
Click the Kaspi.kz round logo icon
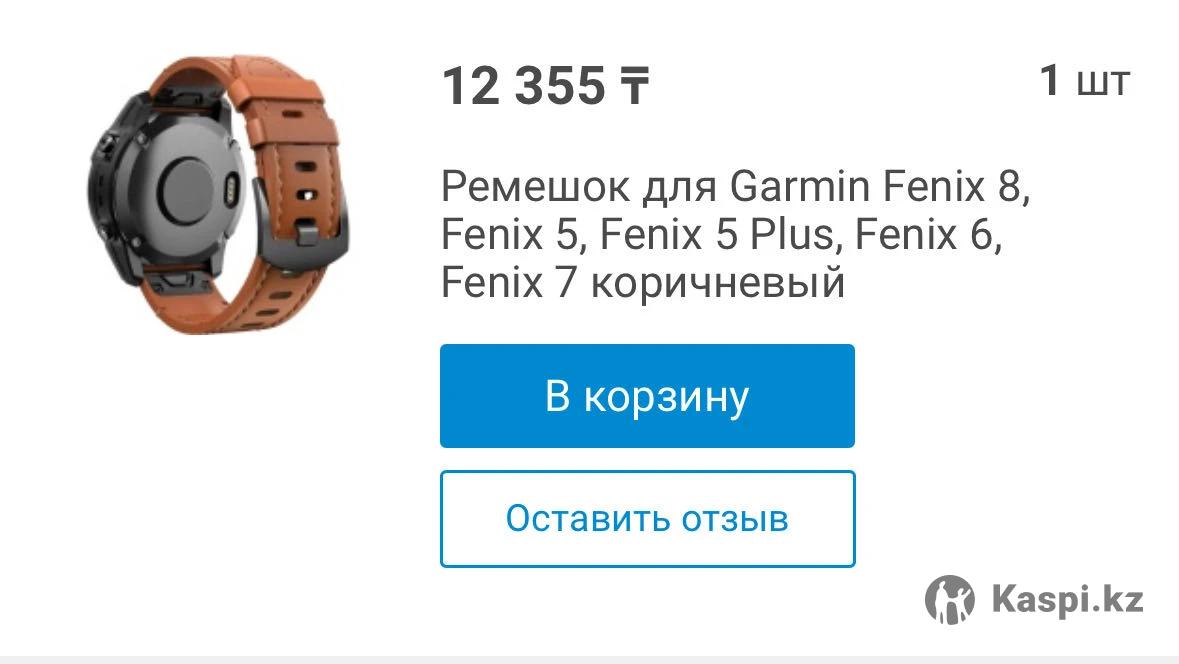click(x=950, y=599)
